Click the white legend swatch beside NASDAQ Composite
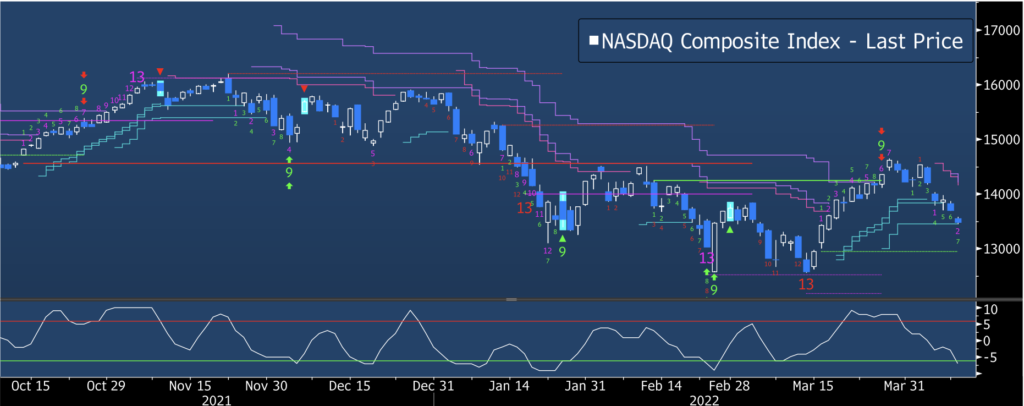 point(594,41)
